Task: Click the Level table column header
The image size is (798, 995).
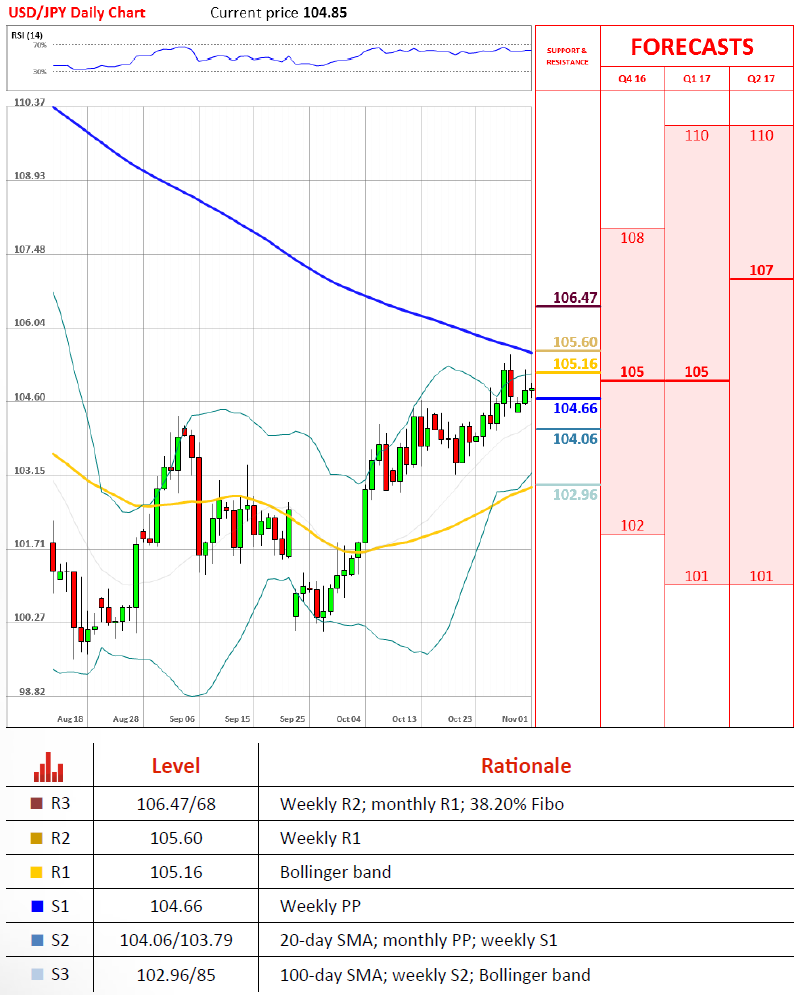Action: [x=176, y=766]
